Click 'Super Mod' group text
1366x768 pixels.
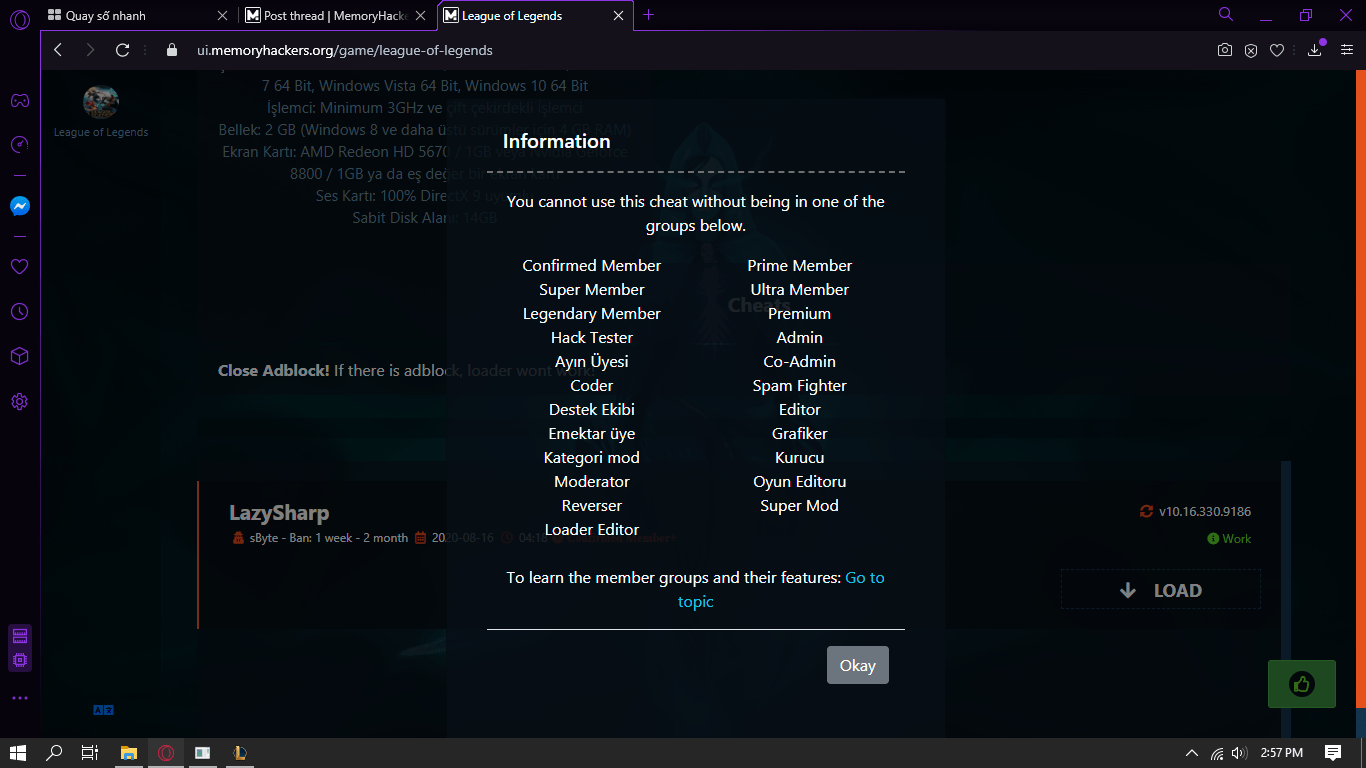(x=800, y=506)
